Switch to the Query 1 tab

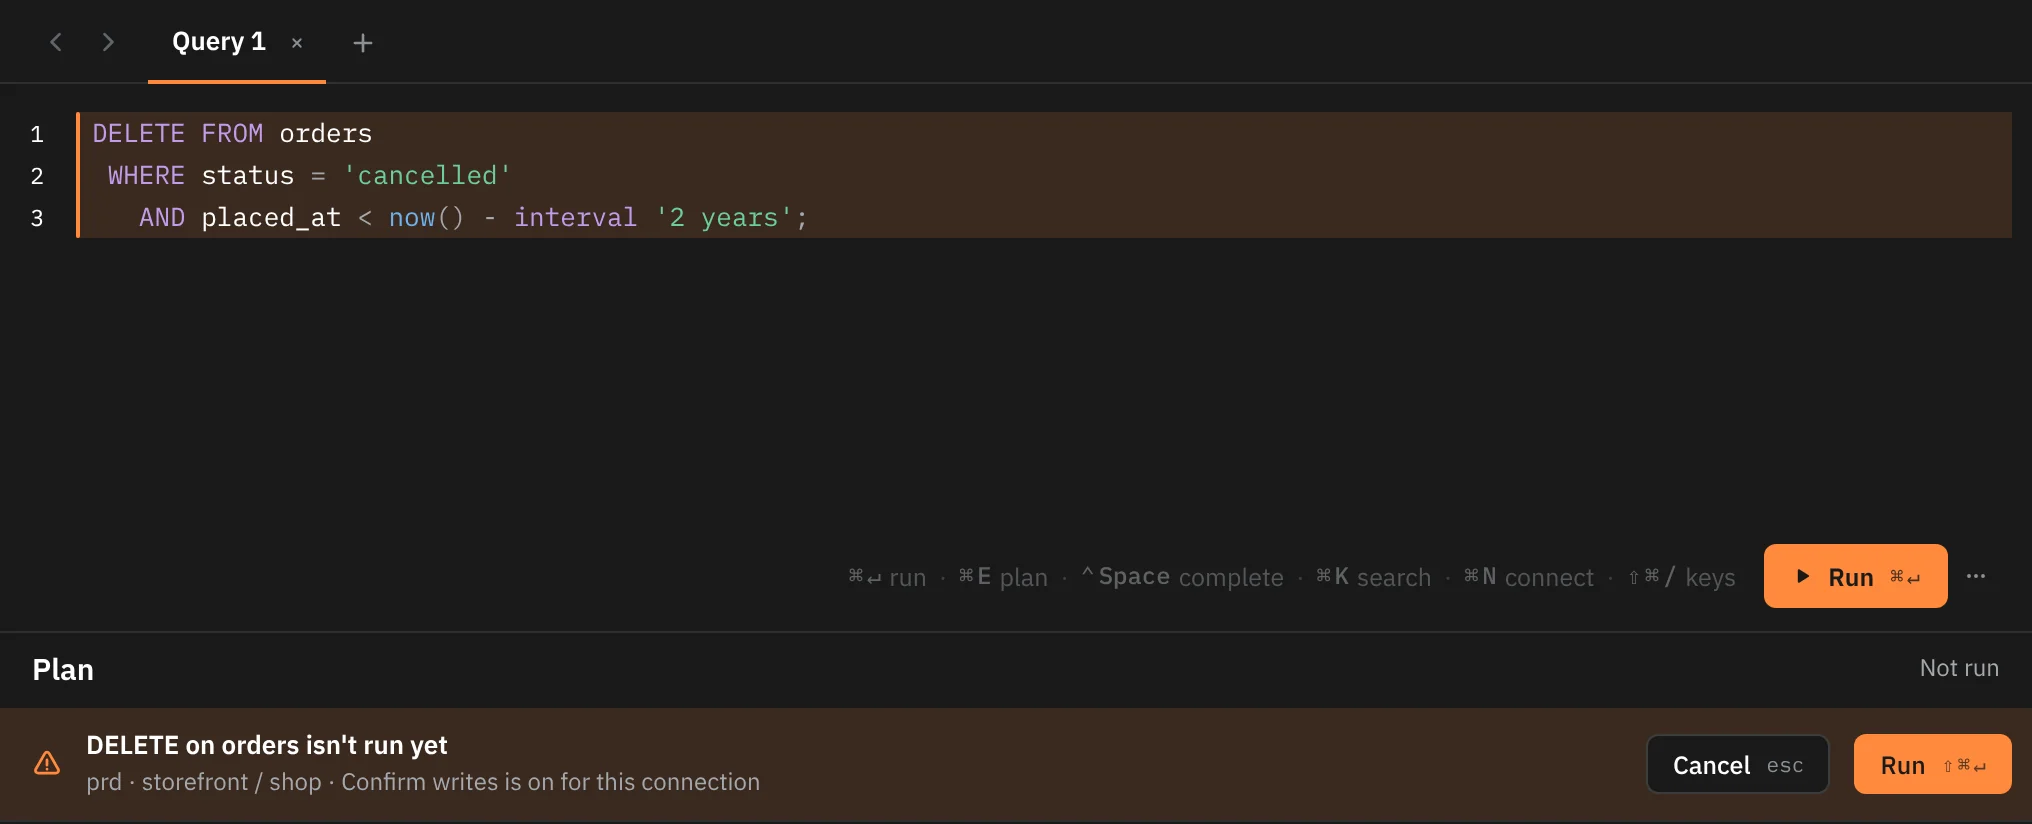[219, 42]
